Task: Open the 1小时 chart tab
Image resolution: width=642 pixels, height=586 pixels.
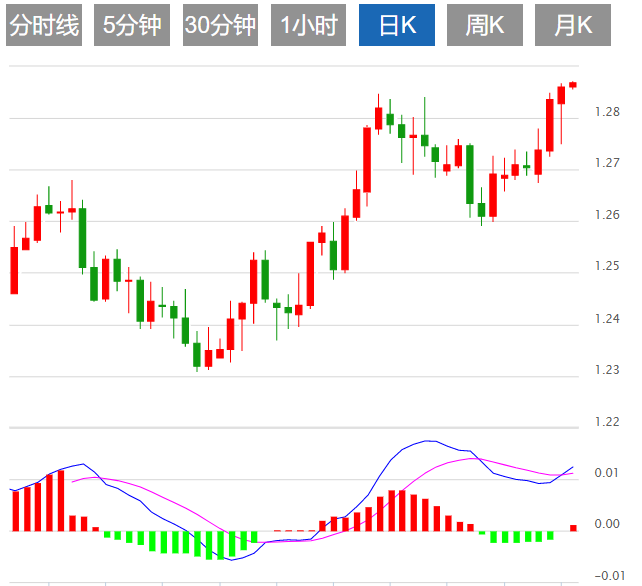Action: (x=308, y=25)
